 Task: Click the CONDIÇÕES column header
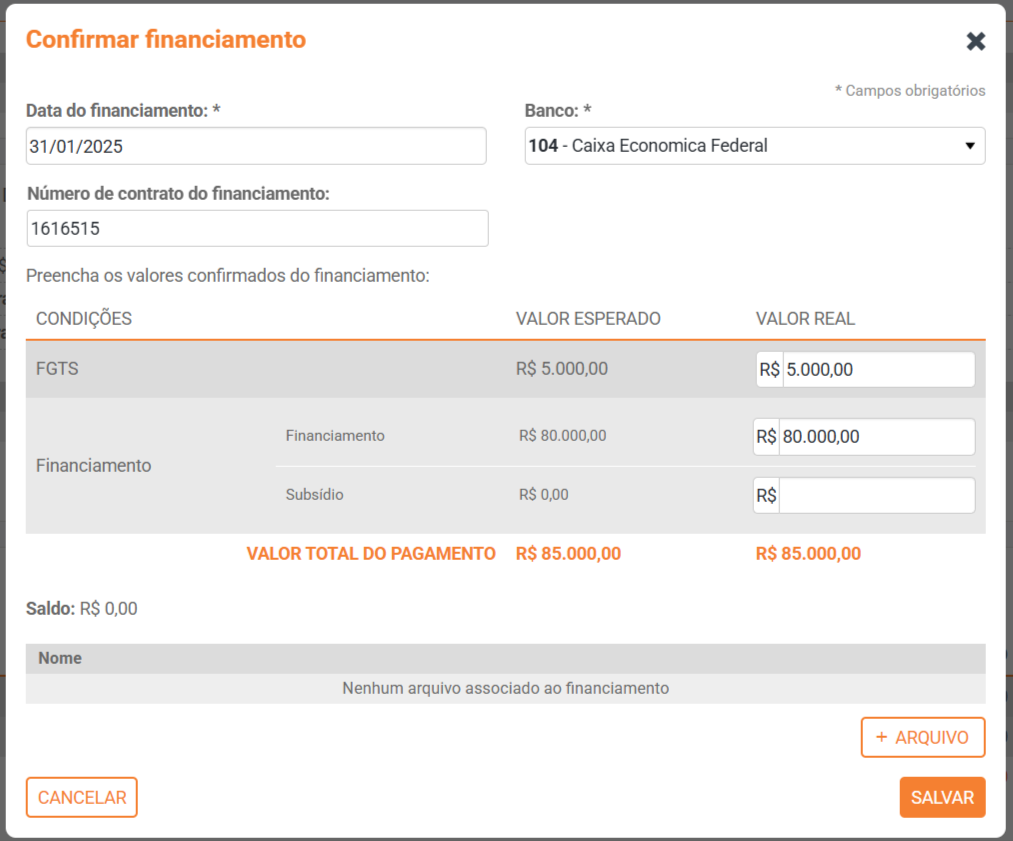click(84, 320)
